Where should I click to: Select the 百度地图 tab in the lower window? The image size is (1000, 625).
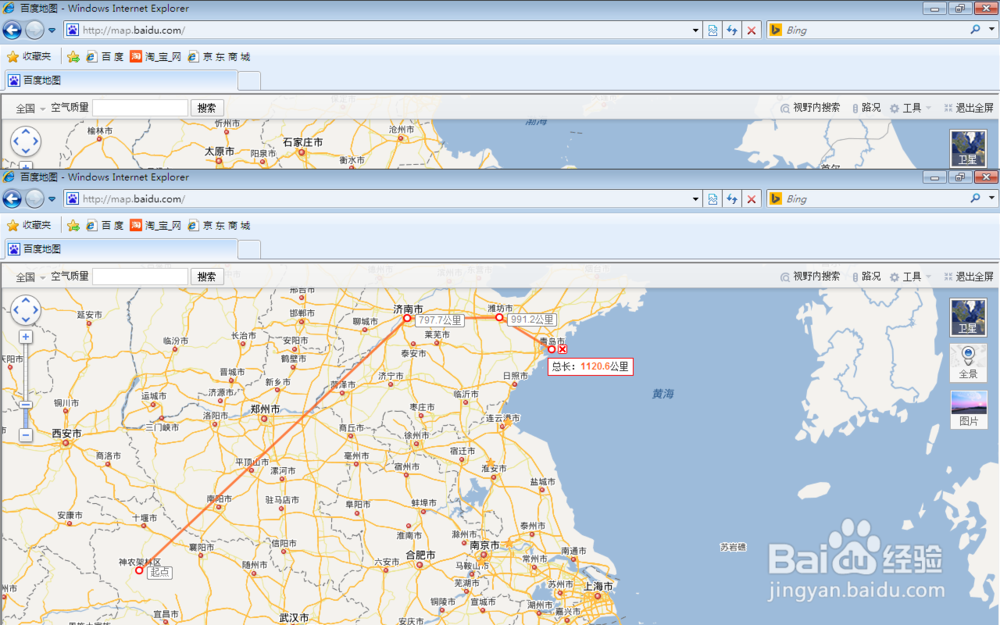121,249
